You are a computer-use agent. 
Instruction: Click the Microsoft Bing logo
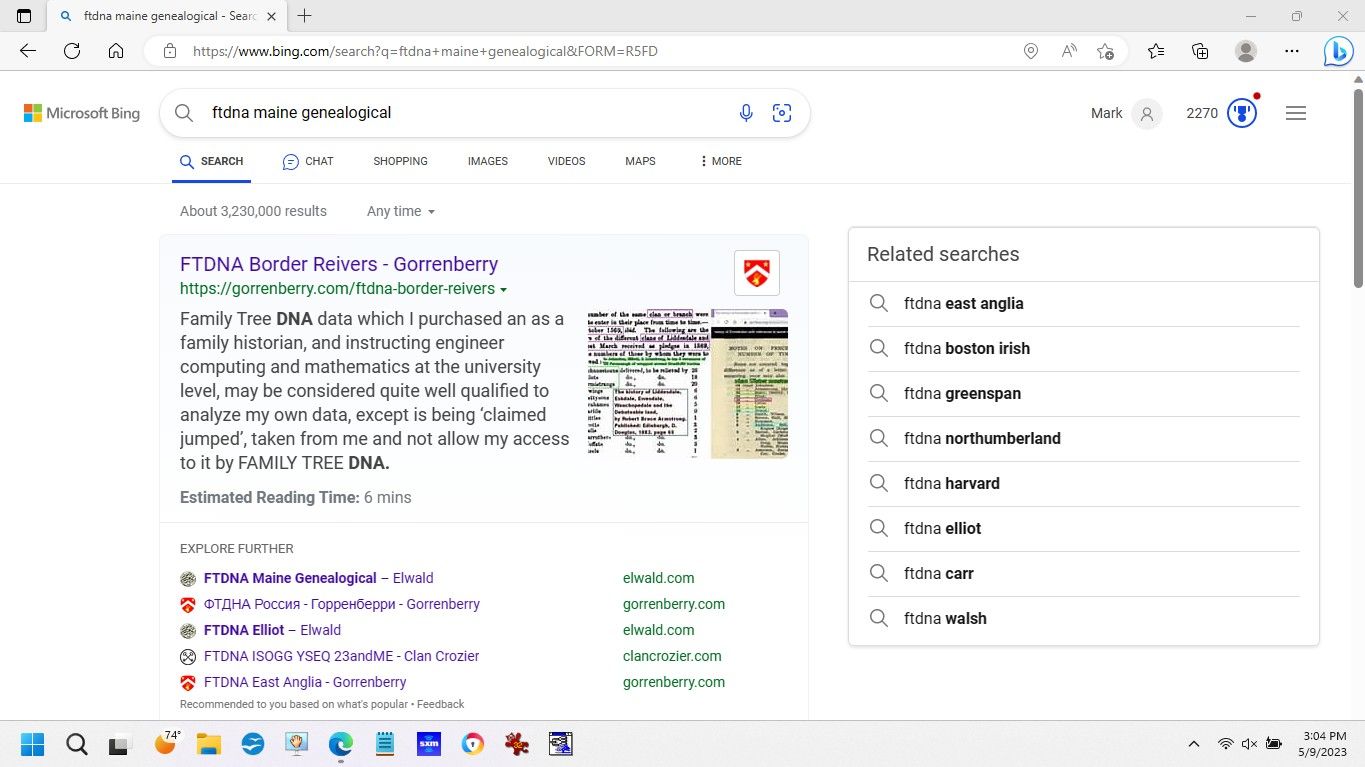click(x=82, y=113)
